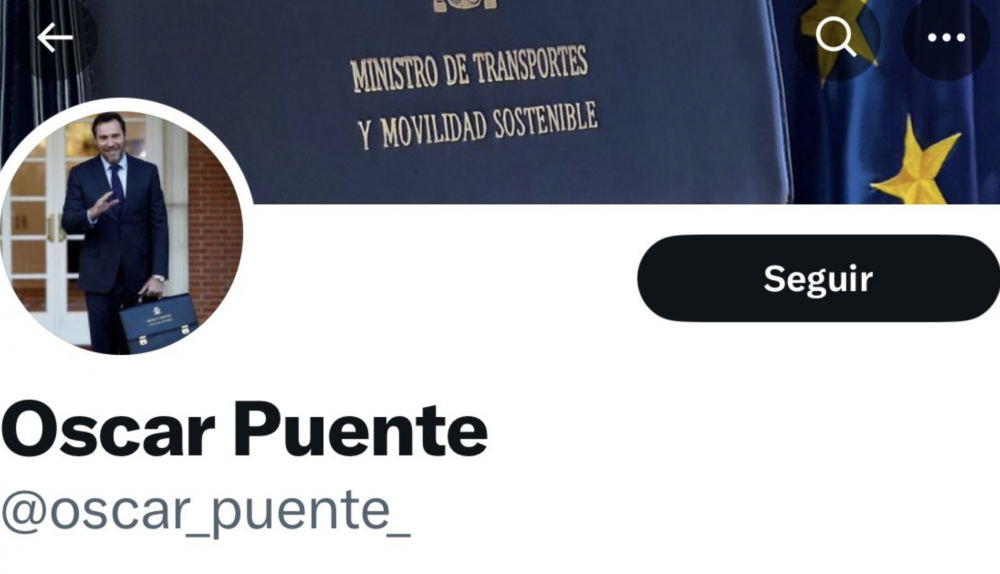Click the gold coat of arms emblem atop banner
The height and width of the screenshot is (574, 1000).
coord(466,5)
